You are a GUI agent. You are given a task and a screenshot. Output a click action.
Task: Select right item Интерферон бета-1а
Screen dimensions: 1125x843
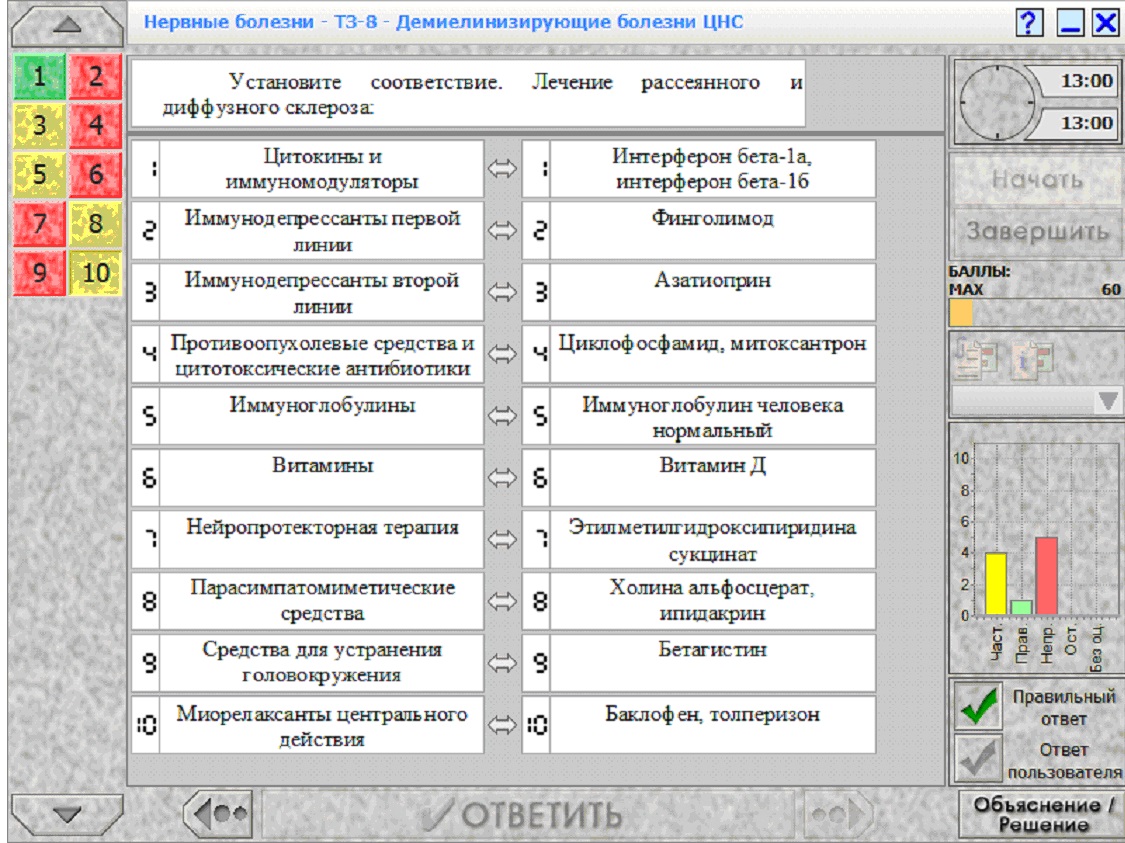click(x=712, y=169)
